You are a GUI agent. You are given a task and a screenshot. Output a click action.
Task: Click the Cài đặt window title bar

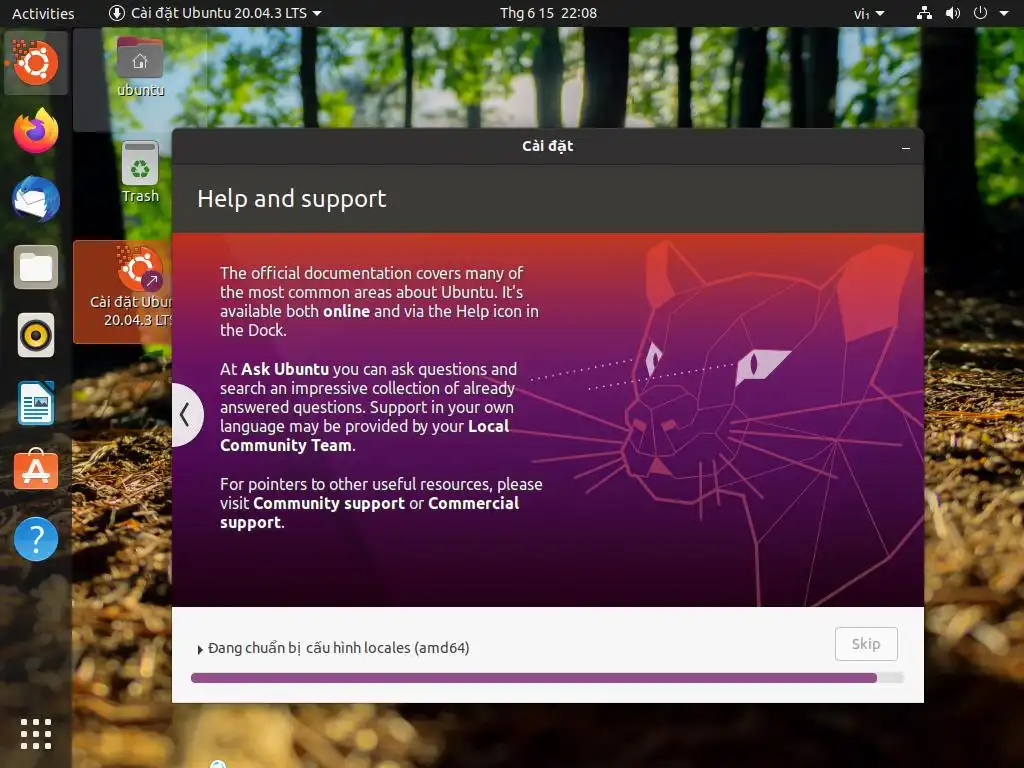pos(547,146)
